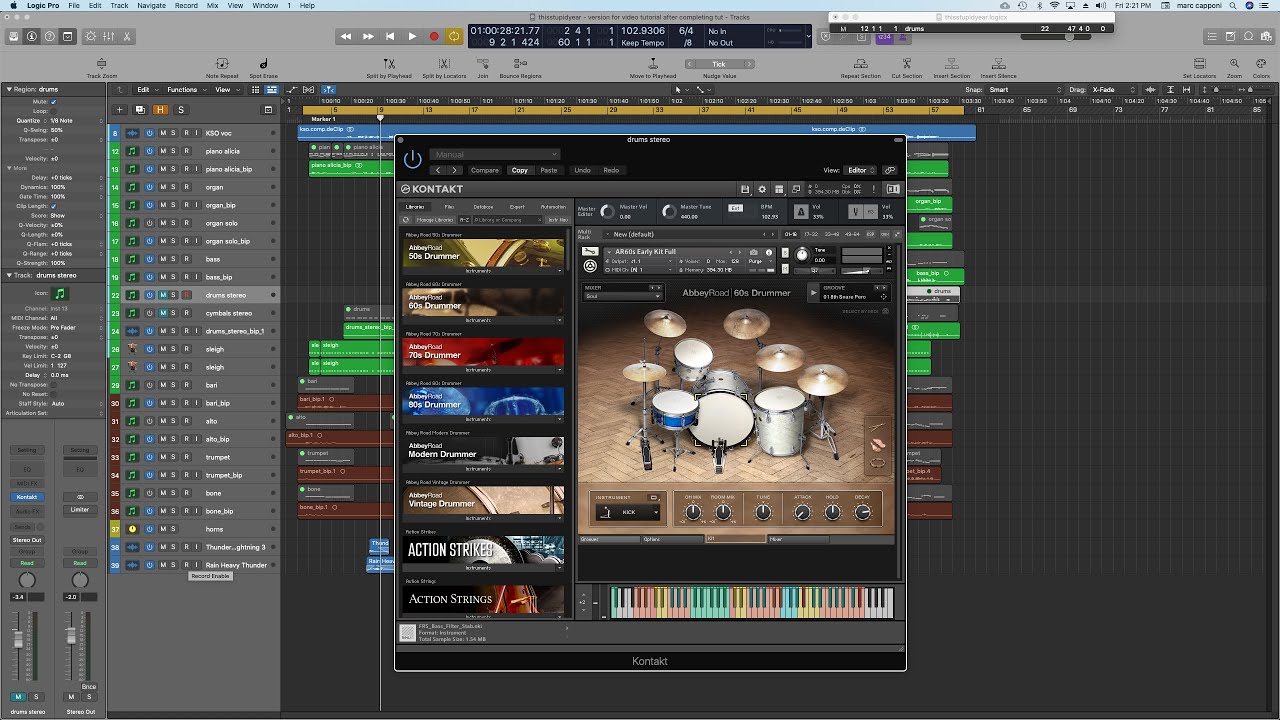Open Quick Help question mark button

pyautogui.click(x=50, y=36)
